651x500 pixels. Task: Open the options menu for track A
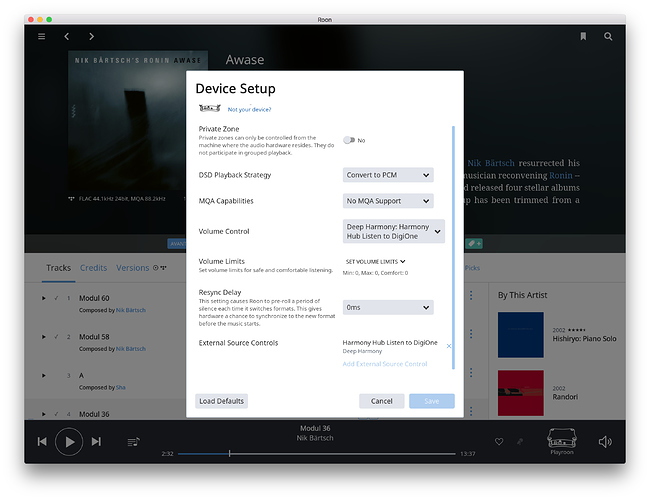click(471, 373)
